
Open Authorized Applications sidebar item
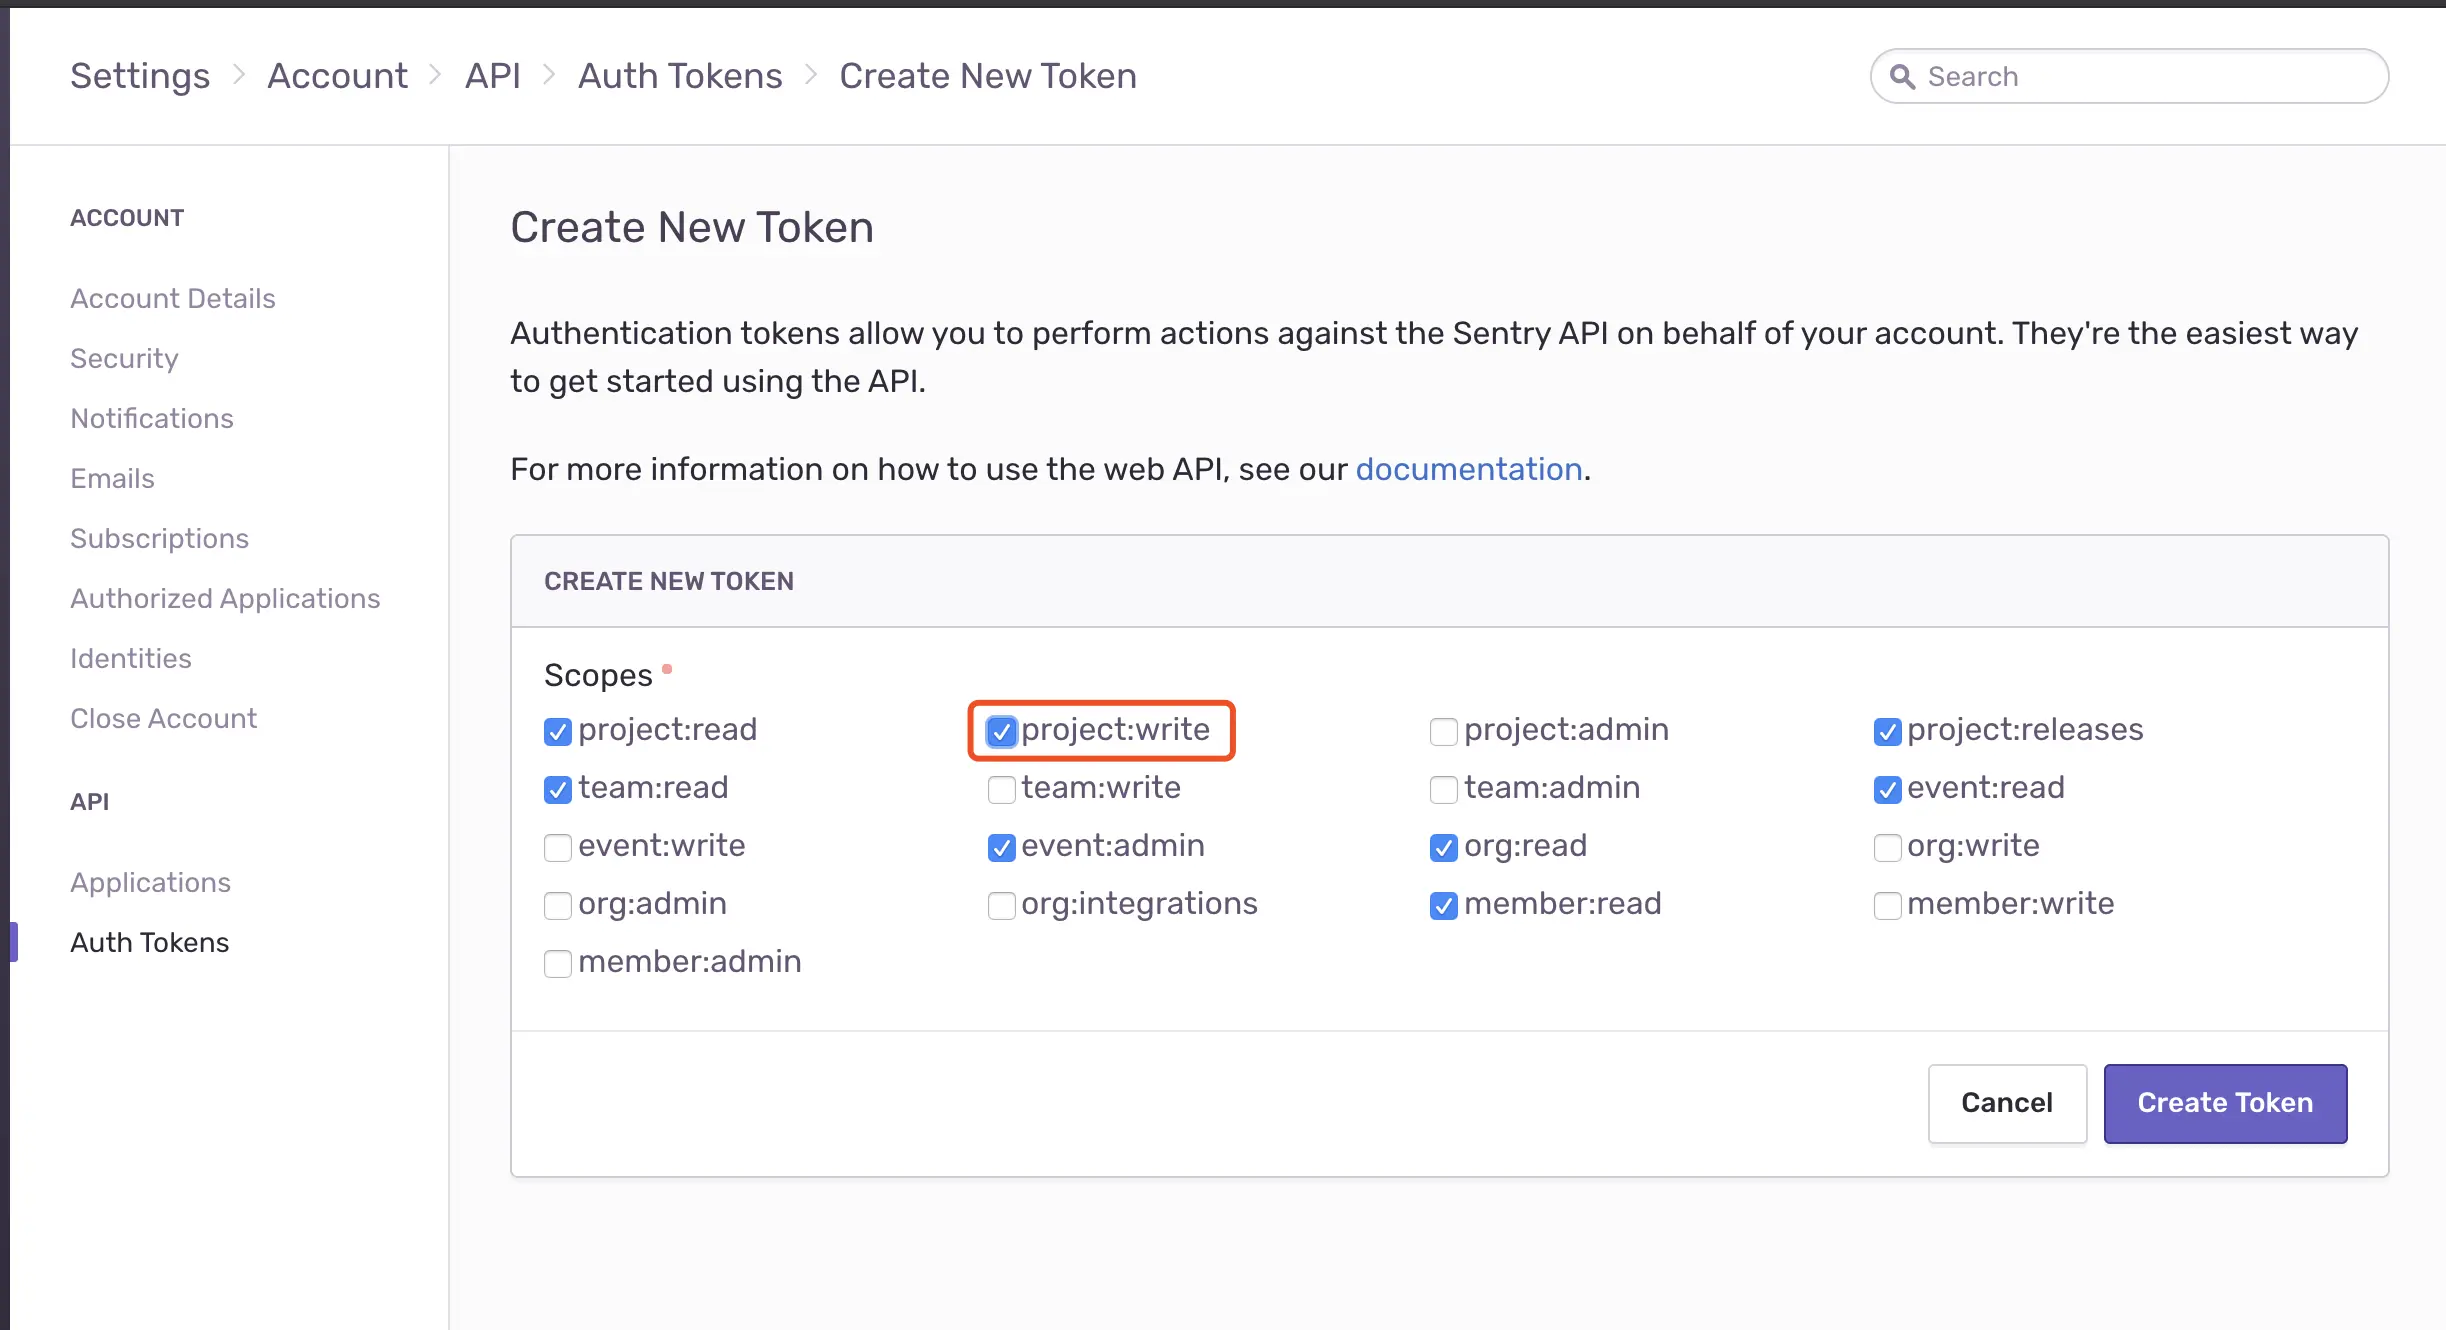coord(225,598)
